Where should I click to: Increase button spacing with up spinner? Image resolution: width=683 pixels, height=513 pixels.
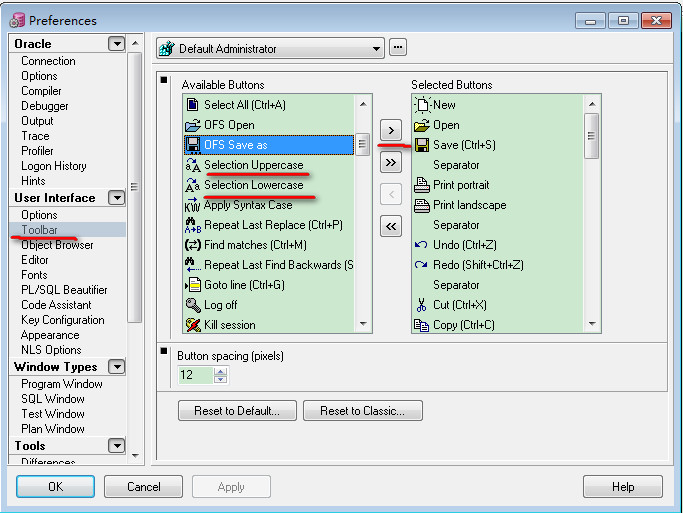tap(220, 371)
